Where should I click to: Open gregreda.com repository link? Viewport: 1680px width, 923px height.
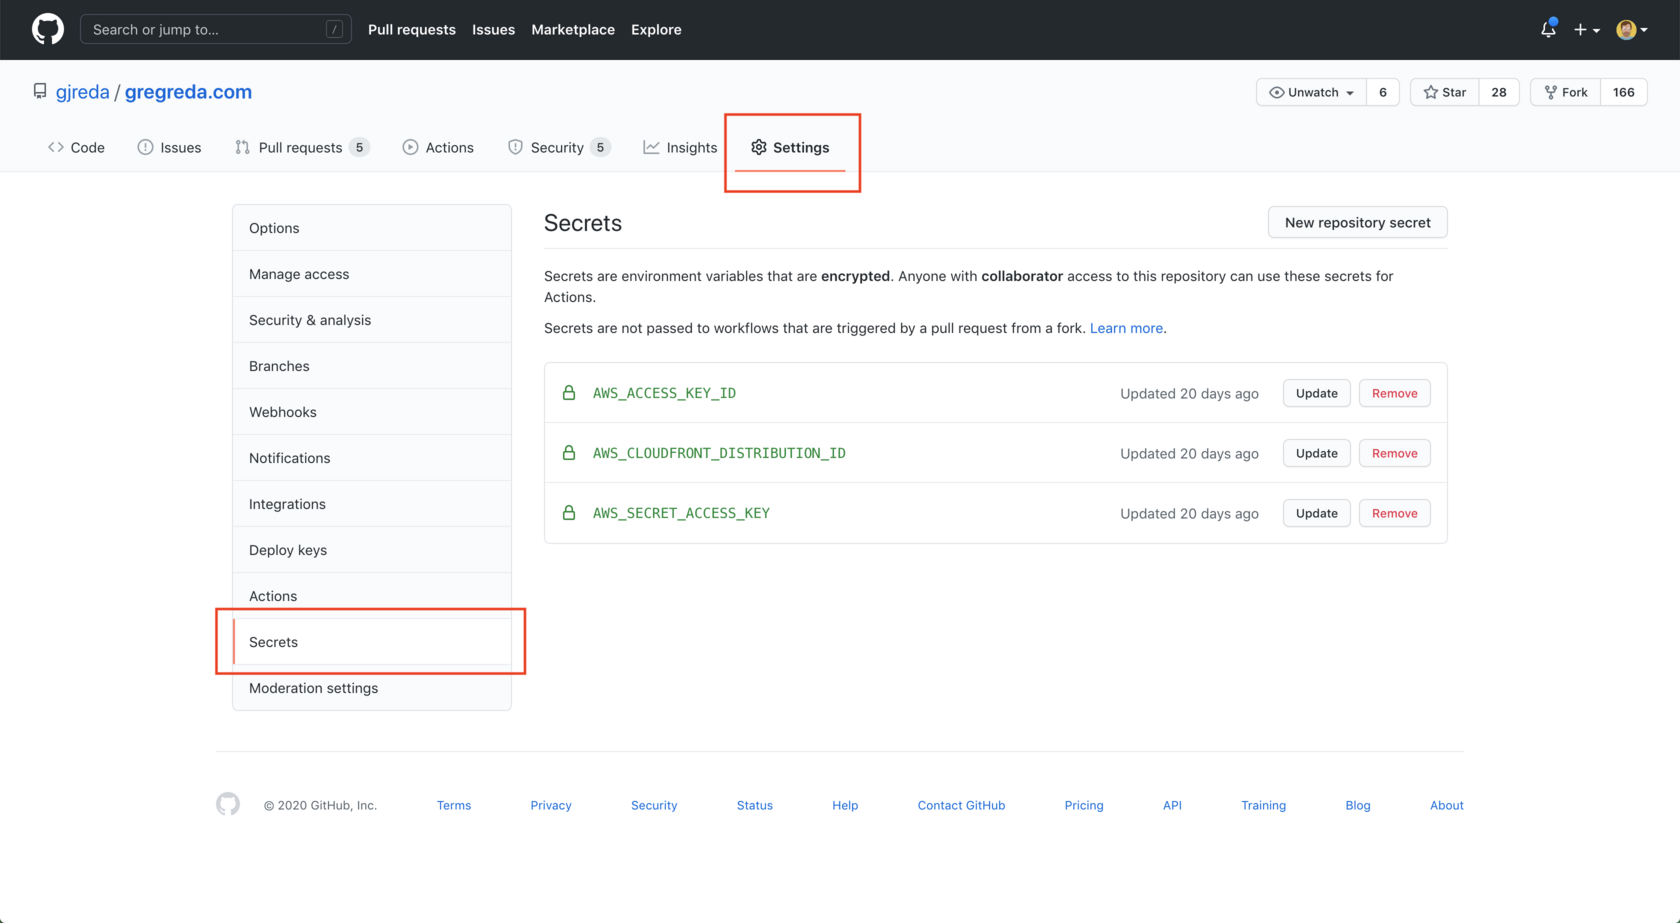(x=188, y=91)
